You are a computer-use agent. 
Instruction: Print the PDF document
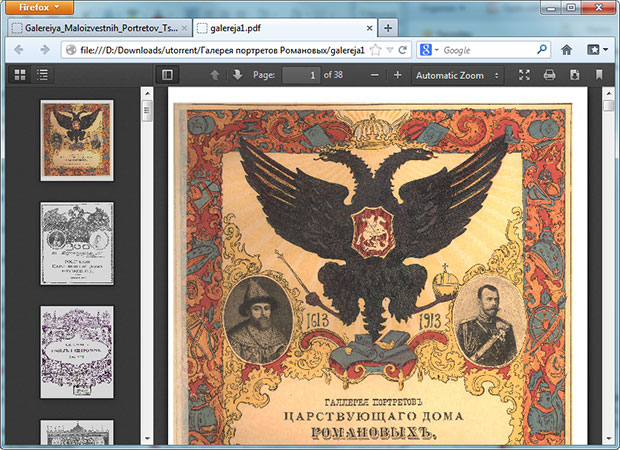coord(550,75)
